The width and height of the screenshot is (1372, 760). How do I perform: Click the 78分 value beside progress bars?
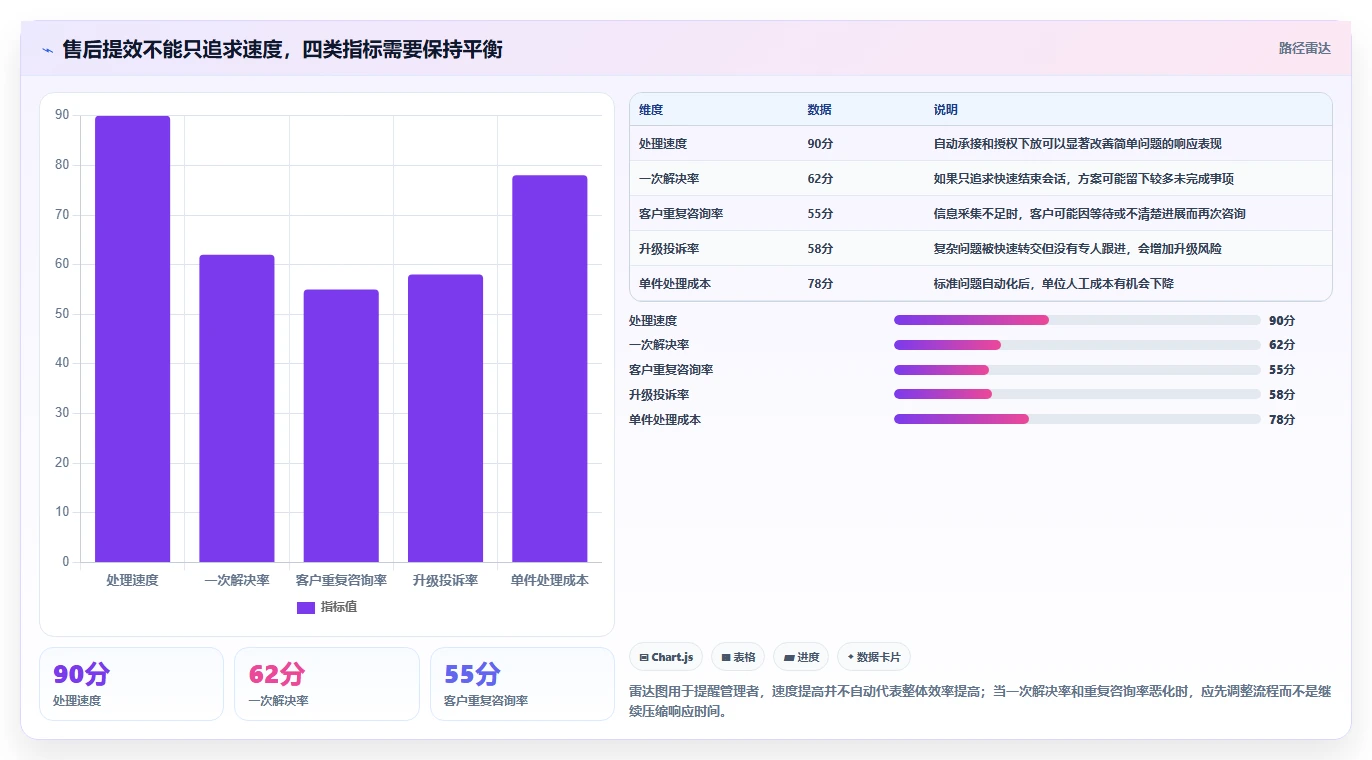(x=1282, y=420)
